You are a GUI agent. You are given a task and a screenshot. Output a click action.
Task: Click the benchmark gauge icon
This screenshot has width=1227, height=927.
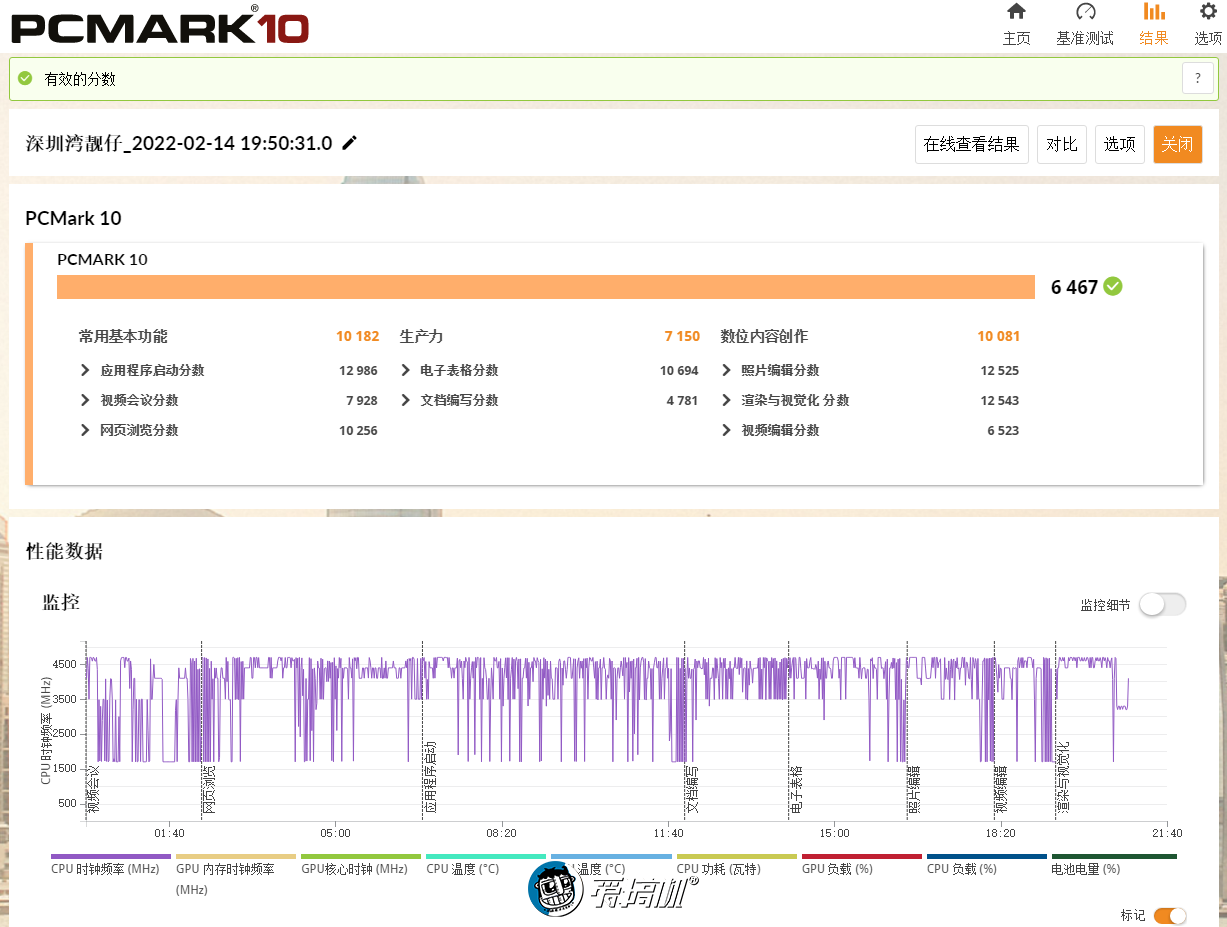click(1086, 12)
